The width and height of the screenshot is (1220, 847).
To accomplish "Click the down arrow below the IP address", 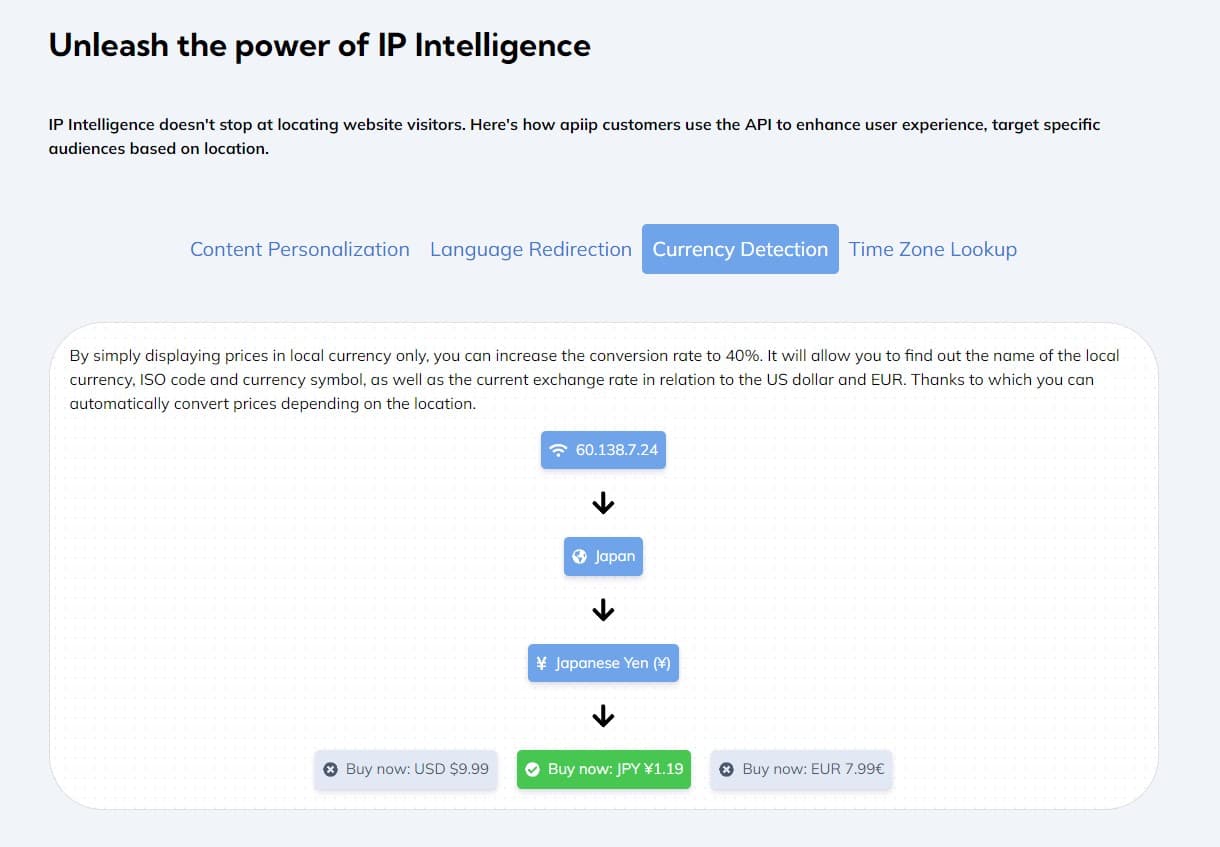I will (x=603, y=504).
